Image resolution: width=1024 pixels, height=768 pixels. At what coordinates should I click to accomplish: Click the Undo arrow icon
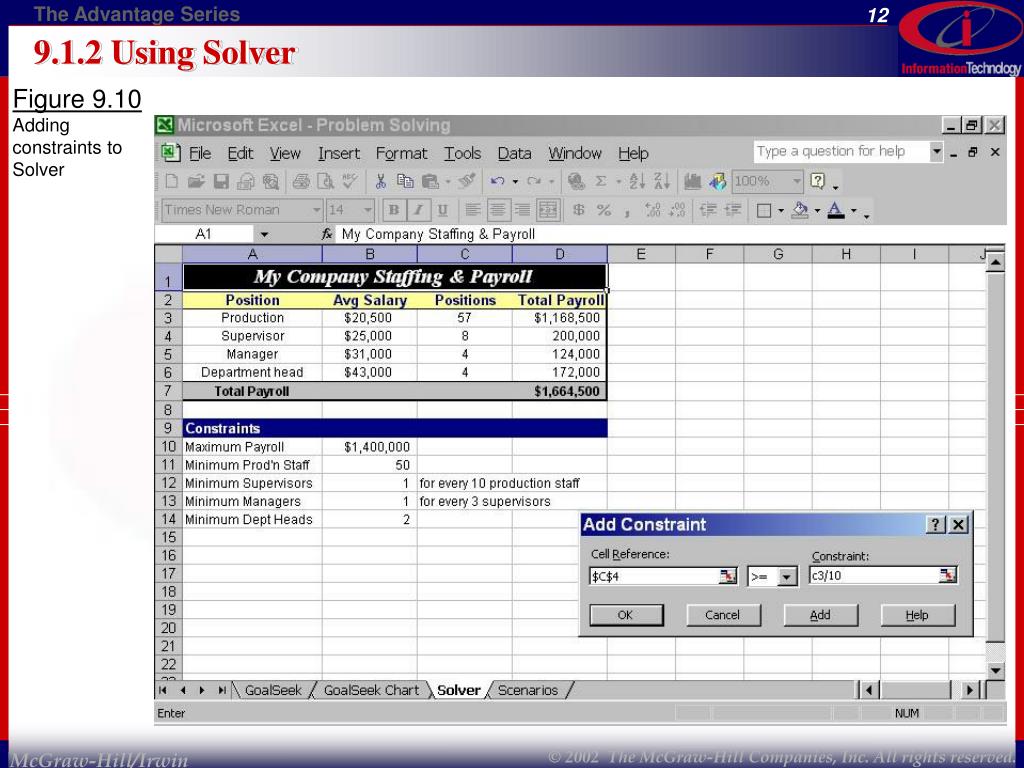click(x=498, y=182)
